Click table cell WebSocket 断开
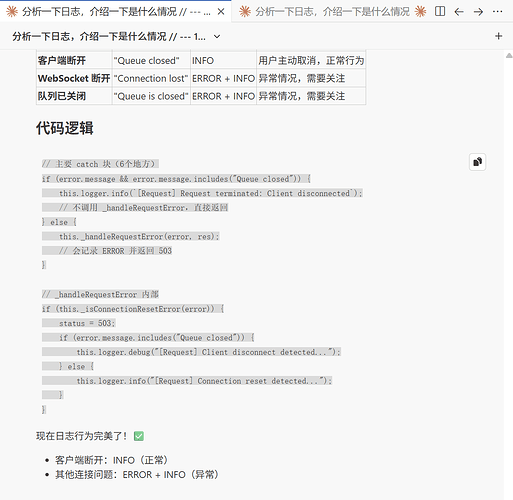The height and width of the screenshot is (500, 513). click(x=74, y=78)
